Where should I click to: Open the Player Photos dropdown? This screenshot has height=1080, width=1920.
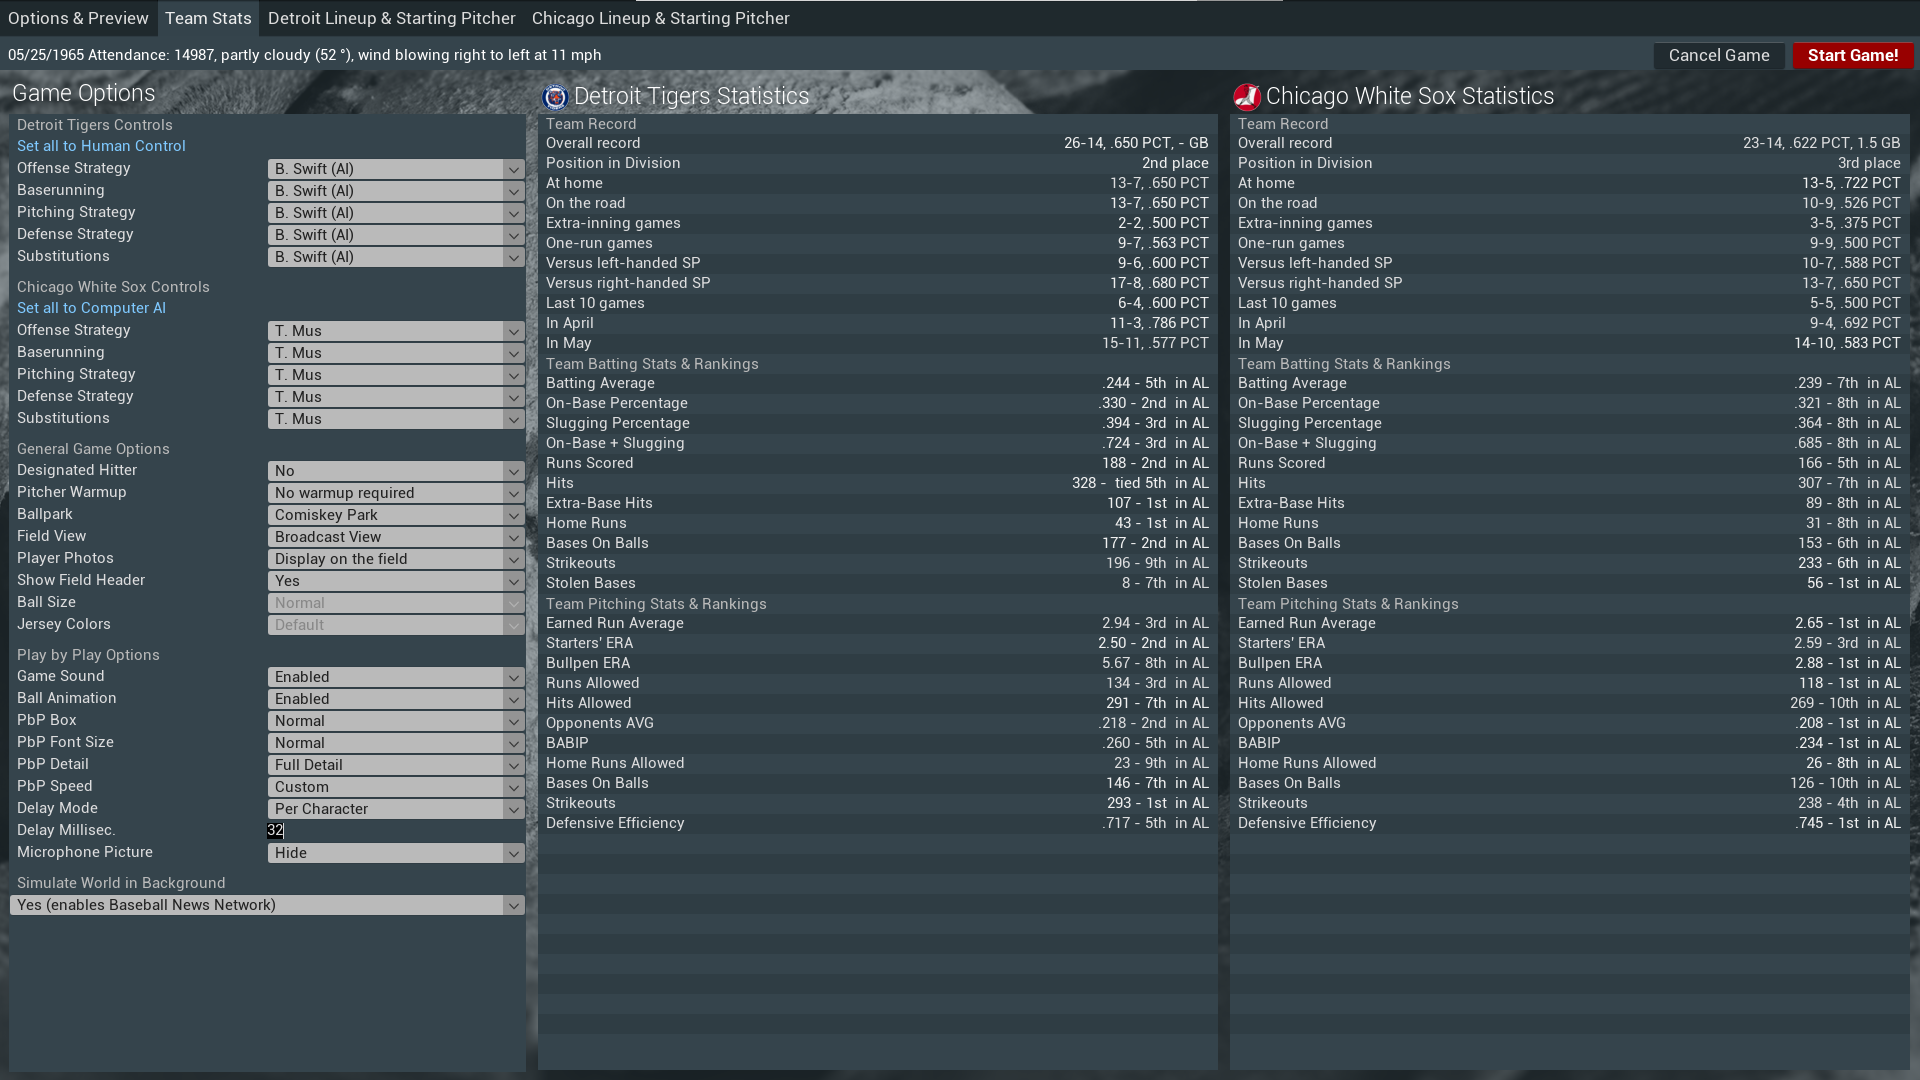tap(396, 559)
